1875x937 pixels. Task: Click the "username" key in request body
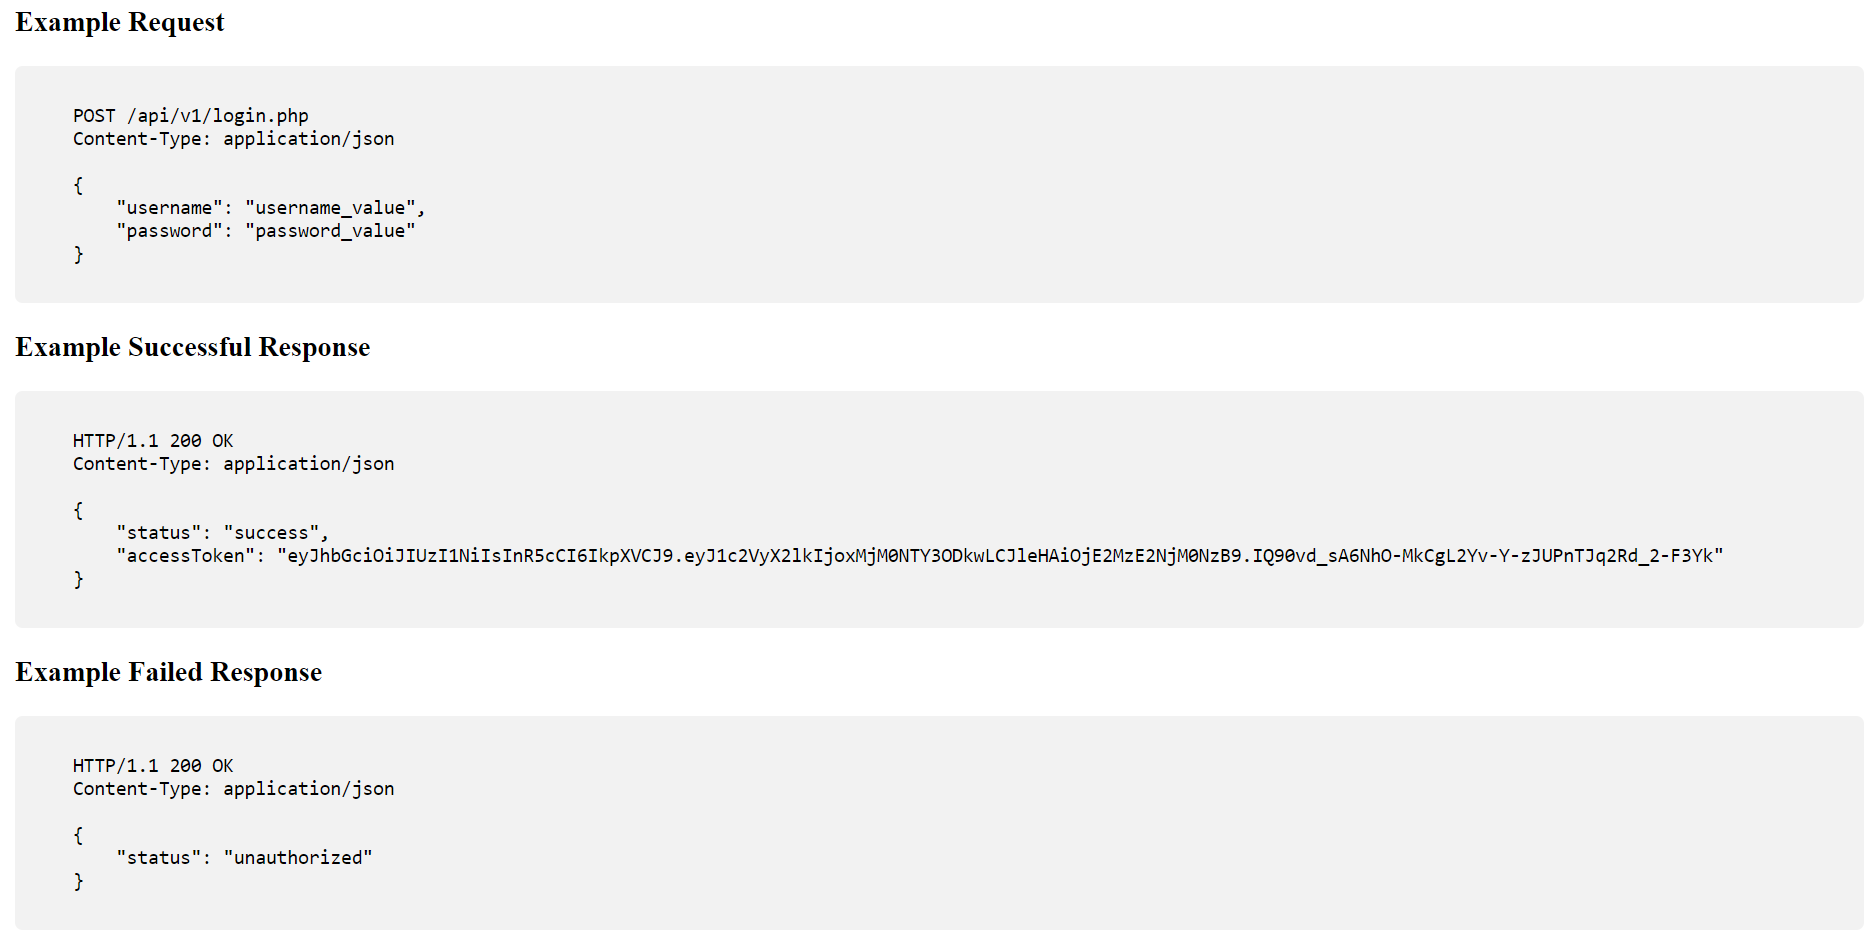click(169, 208)
